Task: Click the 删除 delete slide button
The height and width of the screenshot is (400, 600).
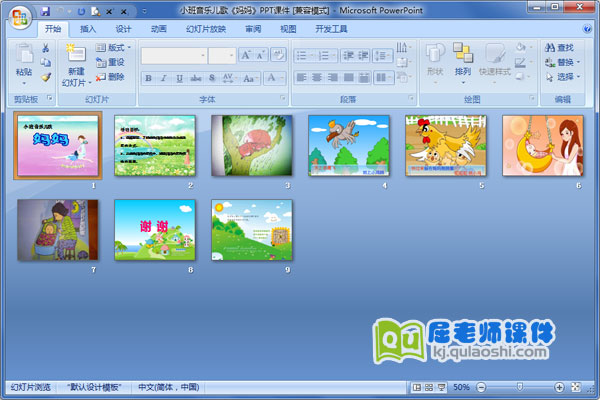Action: (111, 77)
